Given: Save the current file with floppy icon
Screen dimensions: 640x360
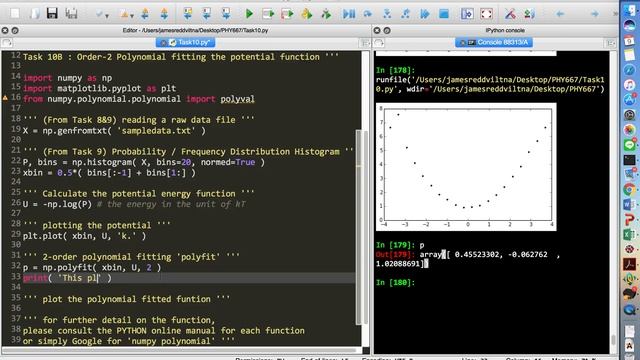Looking at the screenshot, I should (x=52, y=13).
